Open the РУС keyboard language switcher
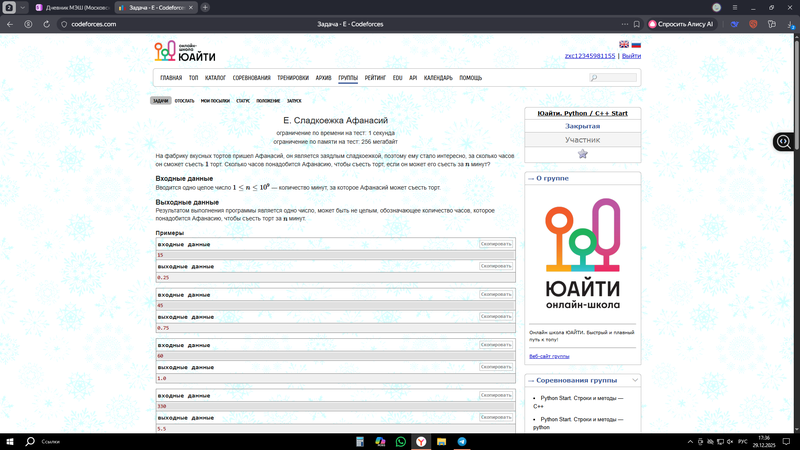The height and width of the screenshot is (450, 800). point(742,441)
